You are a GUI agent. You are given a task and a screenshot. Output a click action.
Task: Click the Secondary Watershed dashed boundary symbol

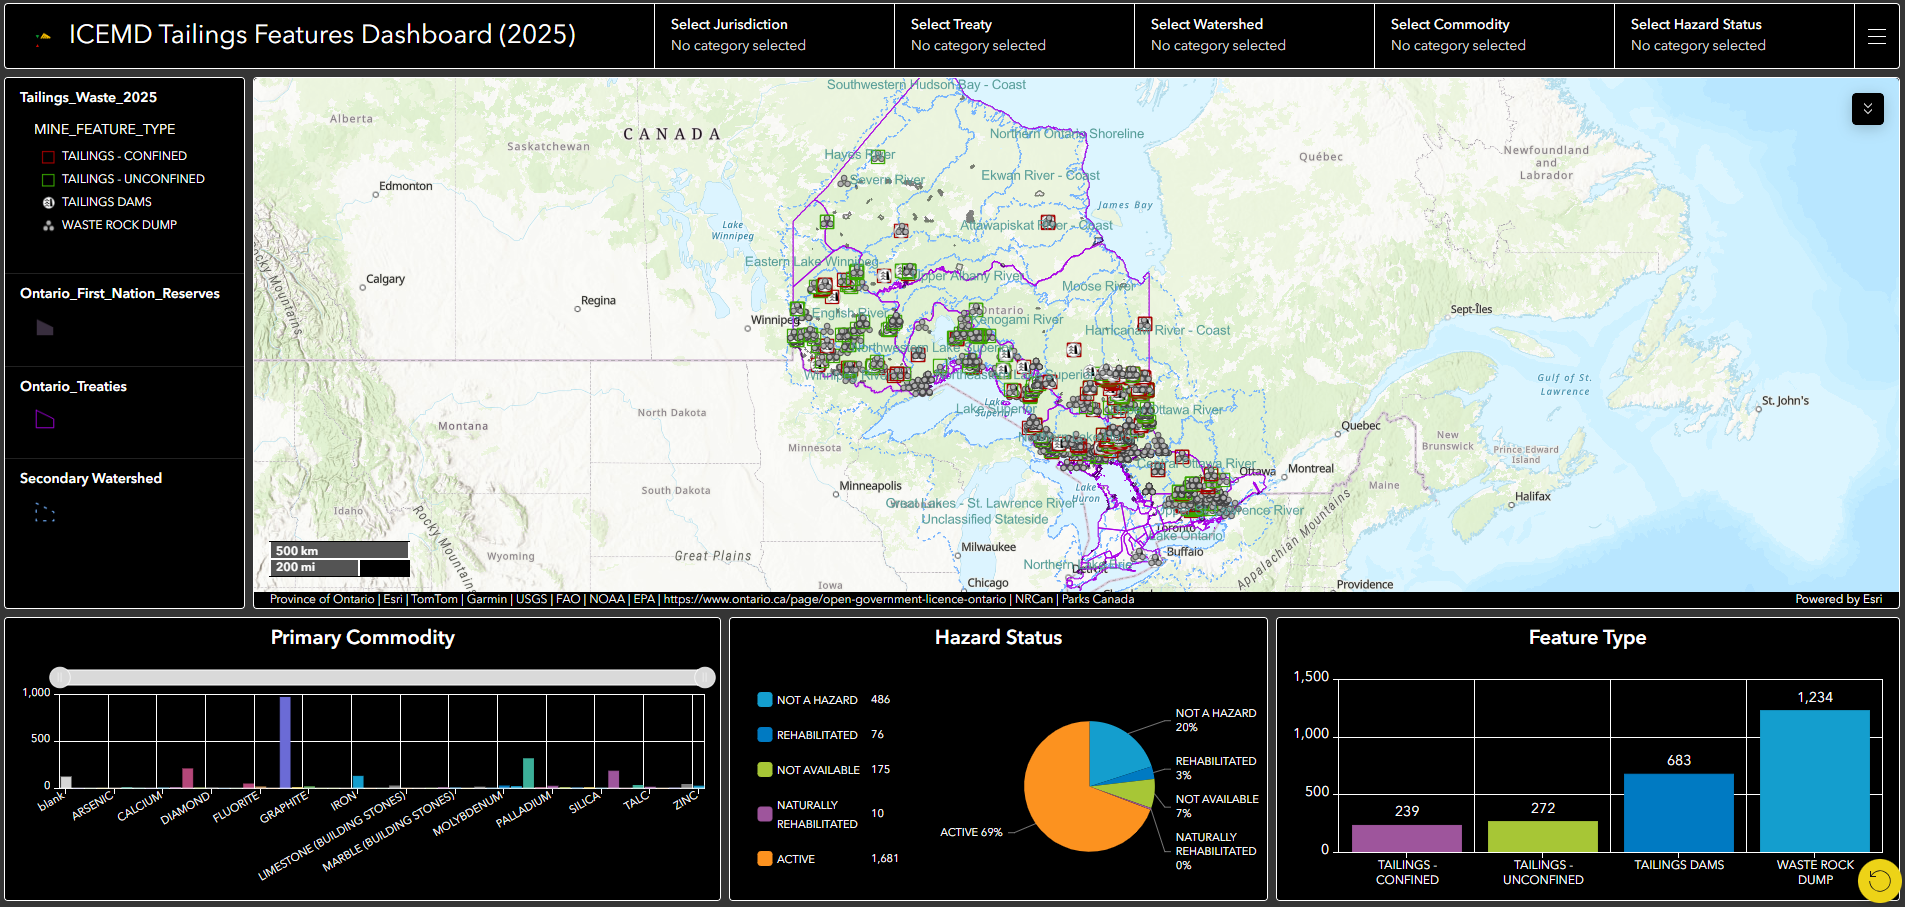coord(44,512)
